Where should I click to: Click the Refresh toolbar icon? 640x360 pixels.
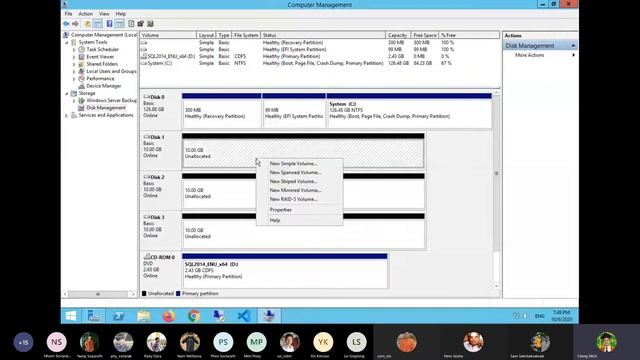pyautogui.click(x=131, y=24)
